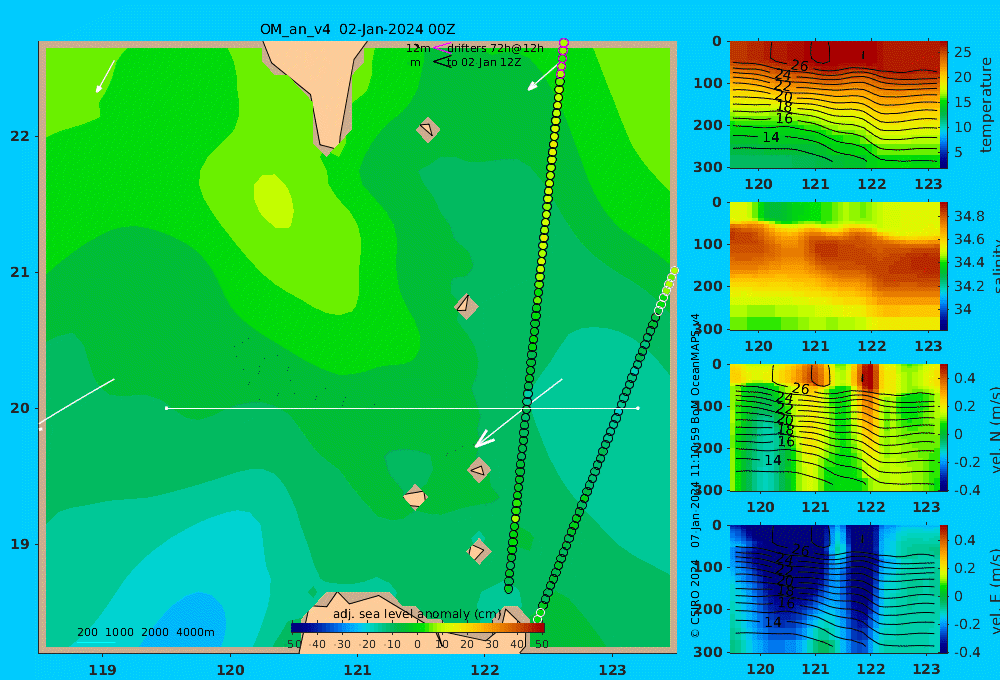Click the map title OM_an_v4 02-Jan-2024 00Z

[x=357, y=29]
